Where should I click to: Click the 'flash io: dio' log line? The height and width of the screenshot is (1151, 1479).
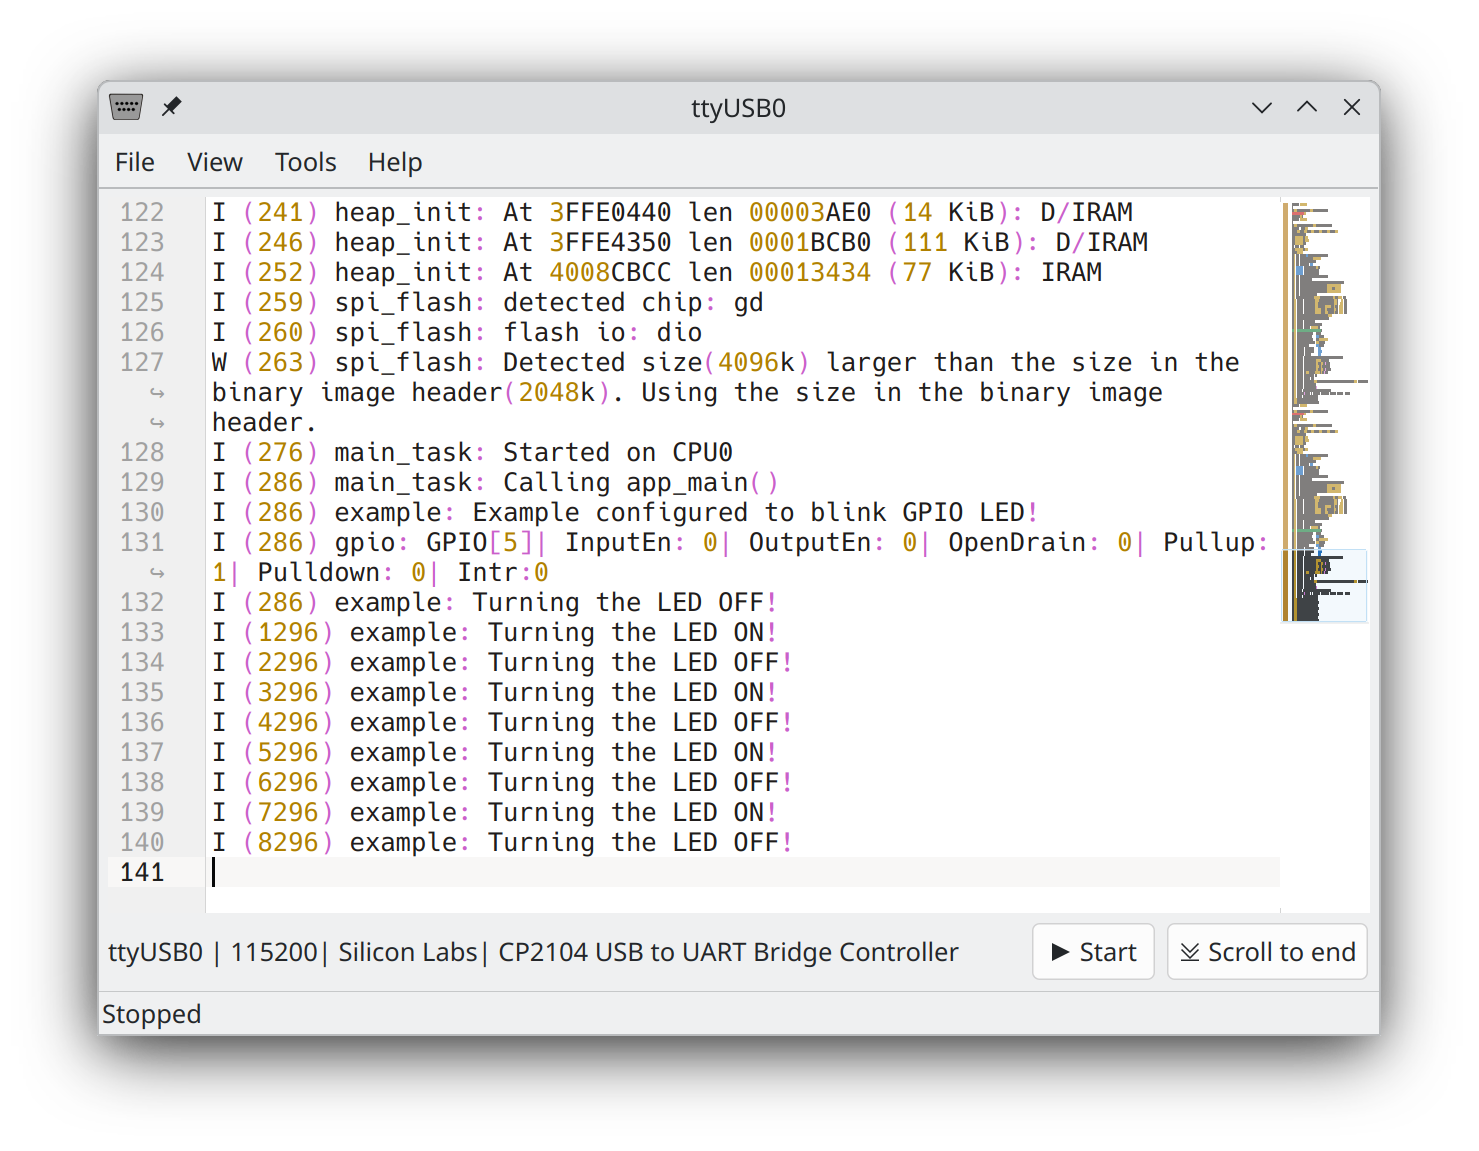click(x=457, y=332)
